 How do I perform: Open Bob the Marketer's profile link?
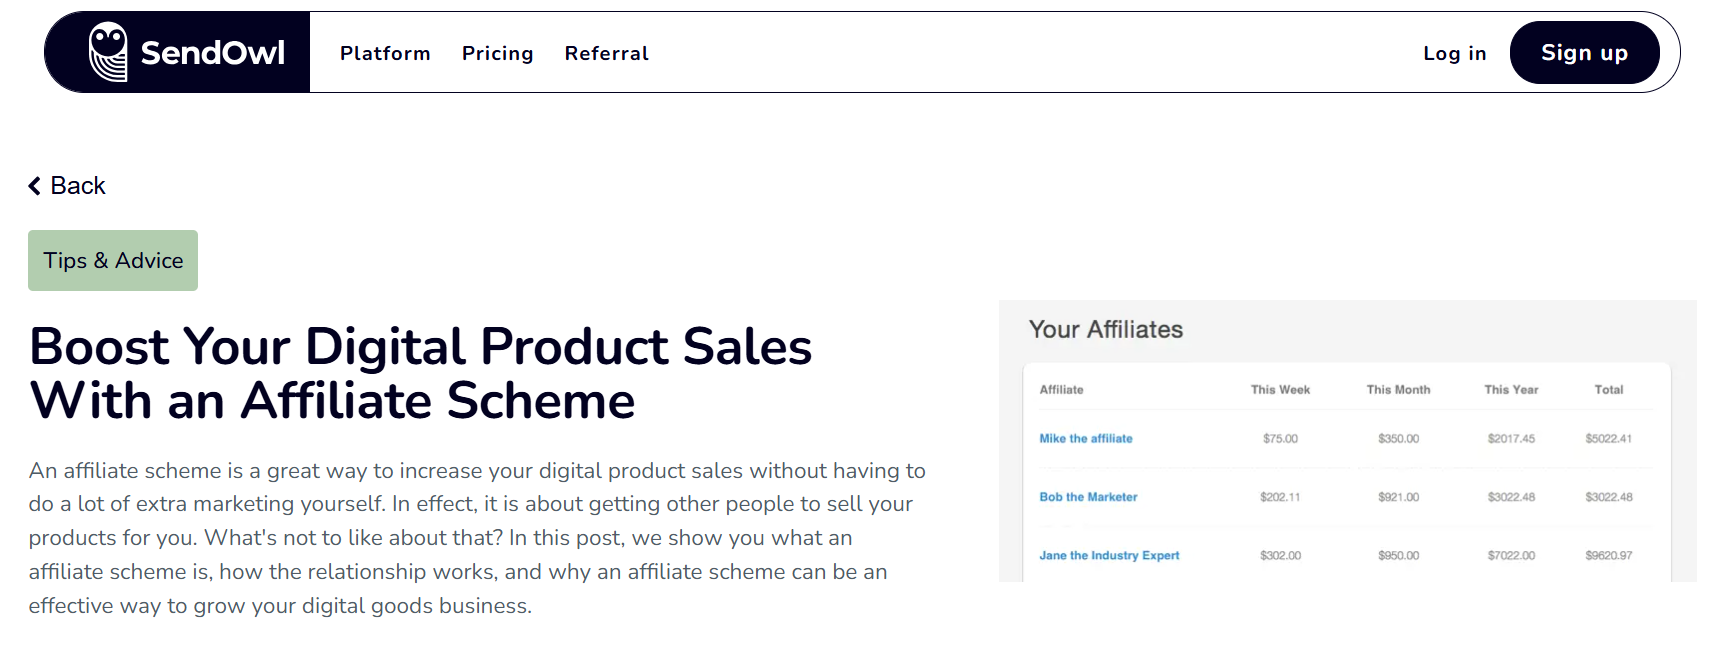point(1088,496)
